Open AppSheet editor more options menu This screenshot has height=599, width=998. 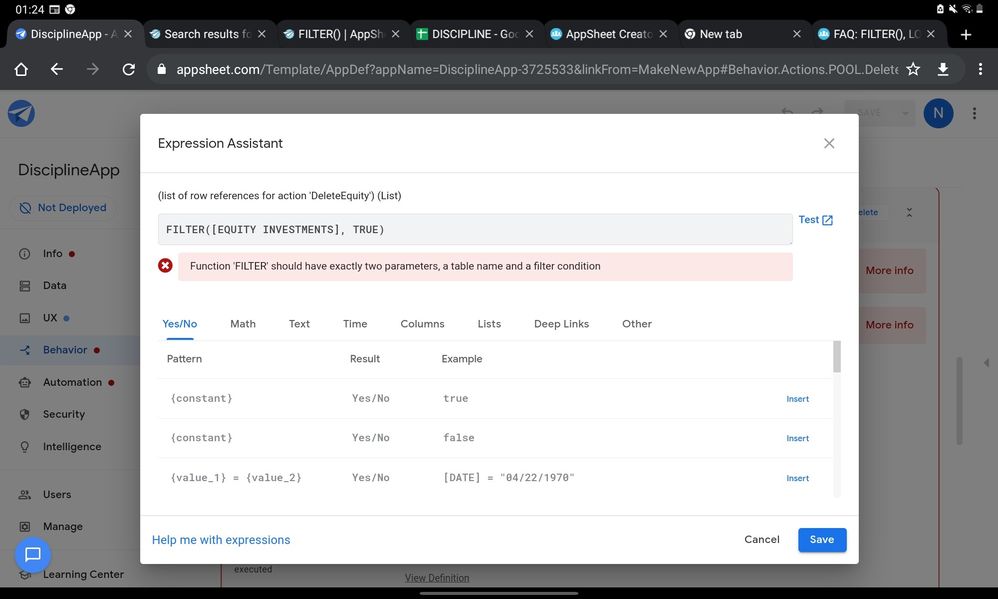[974, 113]
